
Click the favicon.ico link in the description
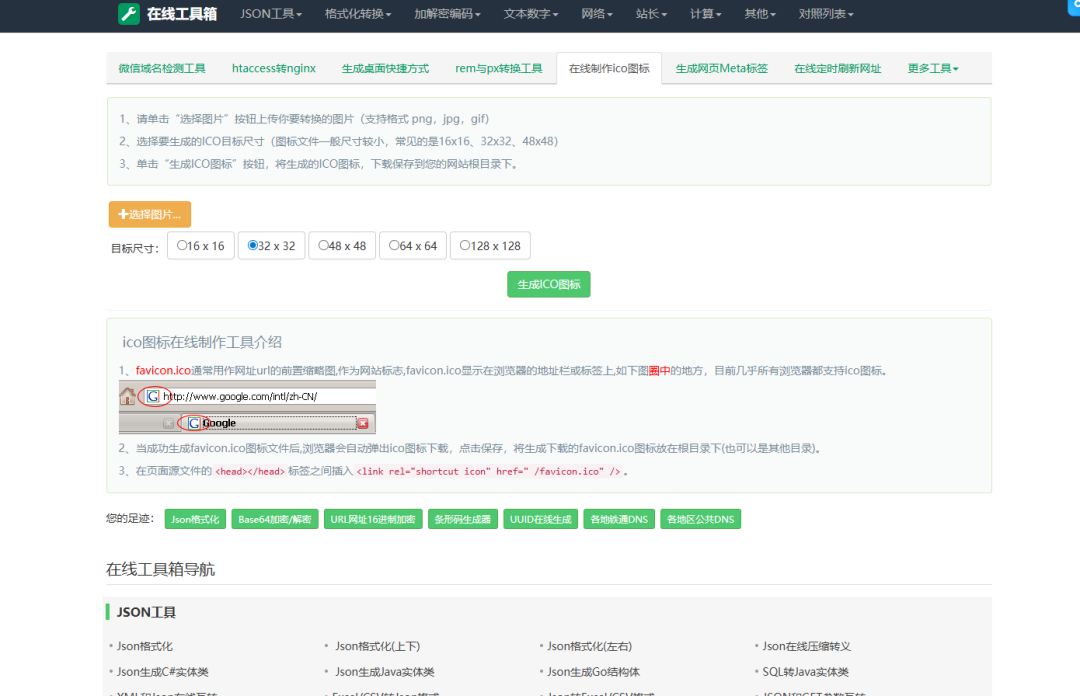[162, 369]
